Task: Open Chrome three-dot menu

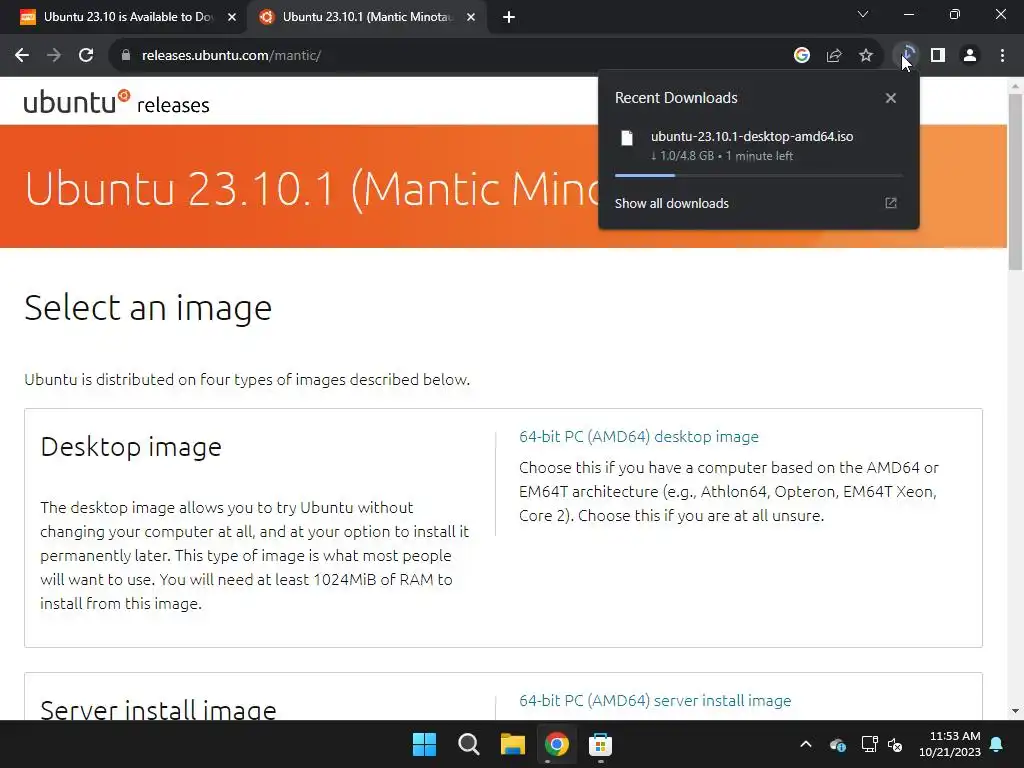Action: pyautogui.click(x=1002, y=56)
